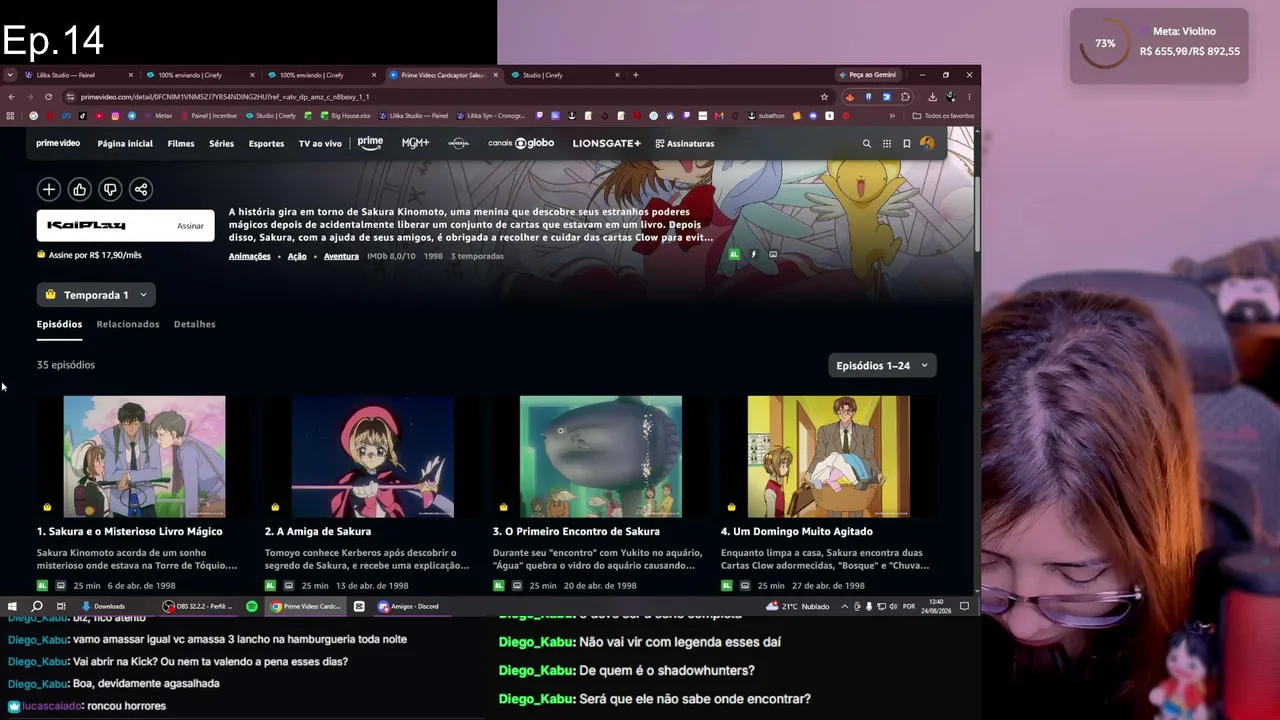Open Chrome downloads icon in toolbar
Screen dimensions: 1280x720
(x=932, y=97)
